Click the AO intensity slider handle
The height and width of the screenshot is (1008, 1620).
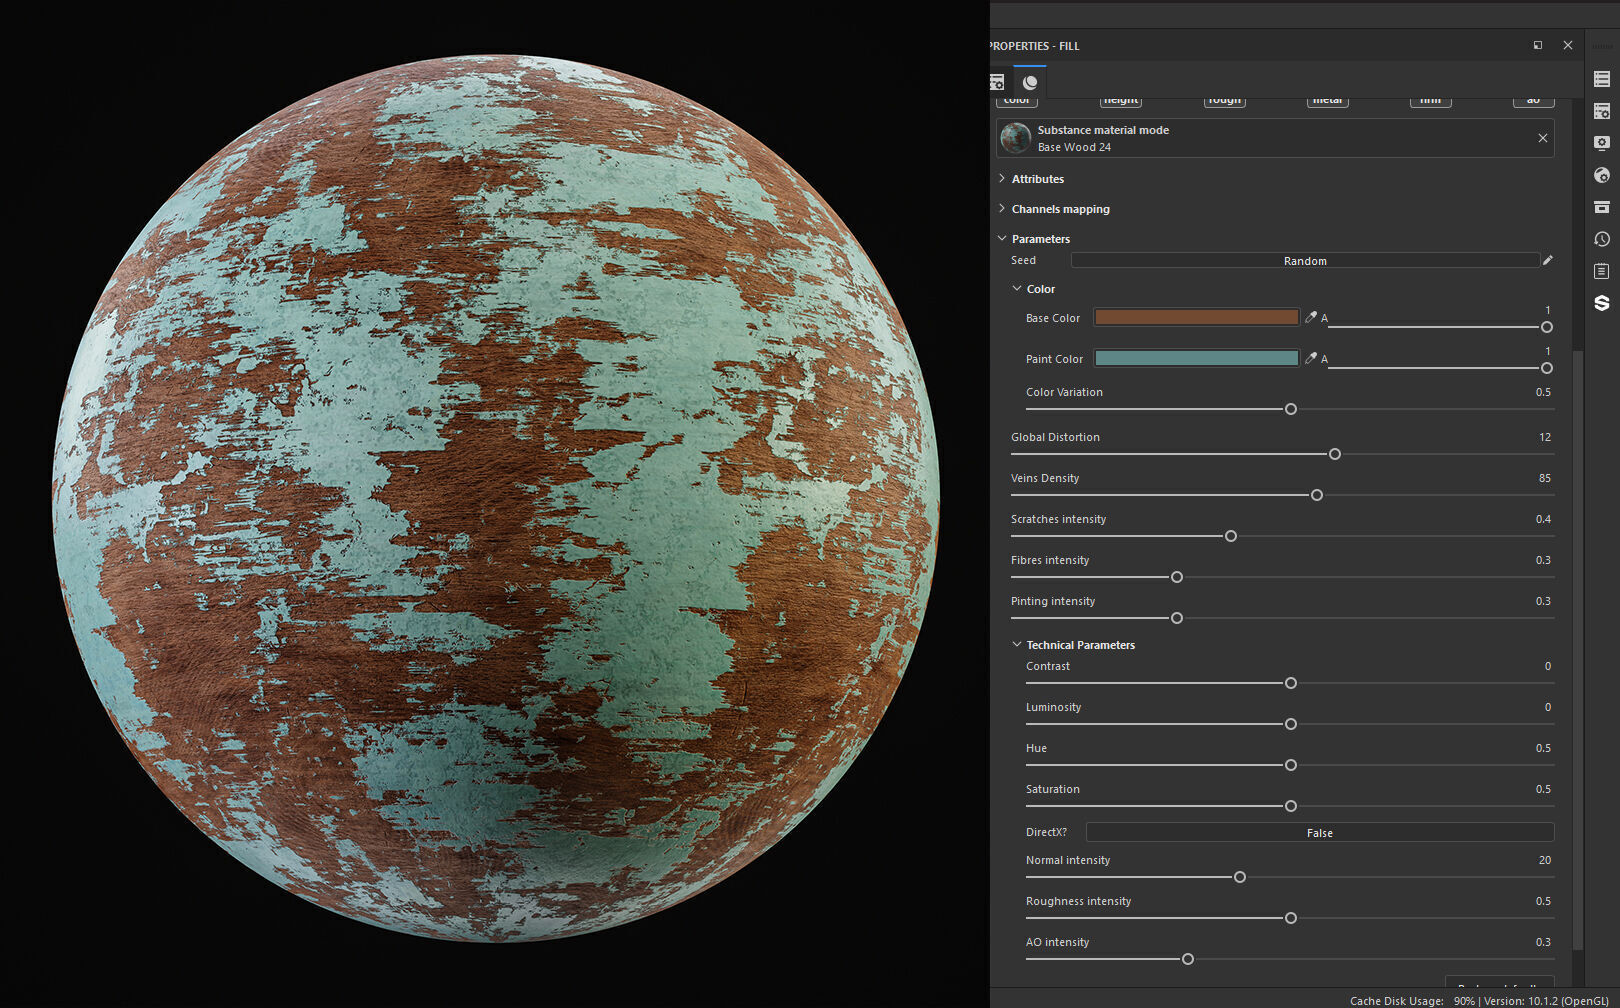1188,959
